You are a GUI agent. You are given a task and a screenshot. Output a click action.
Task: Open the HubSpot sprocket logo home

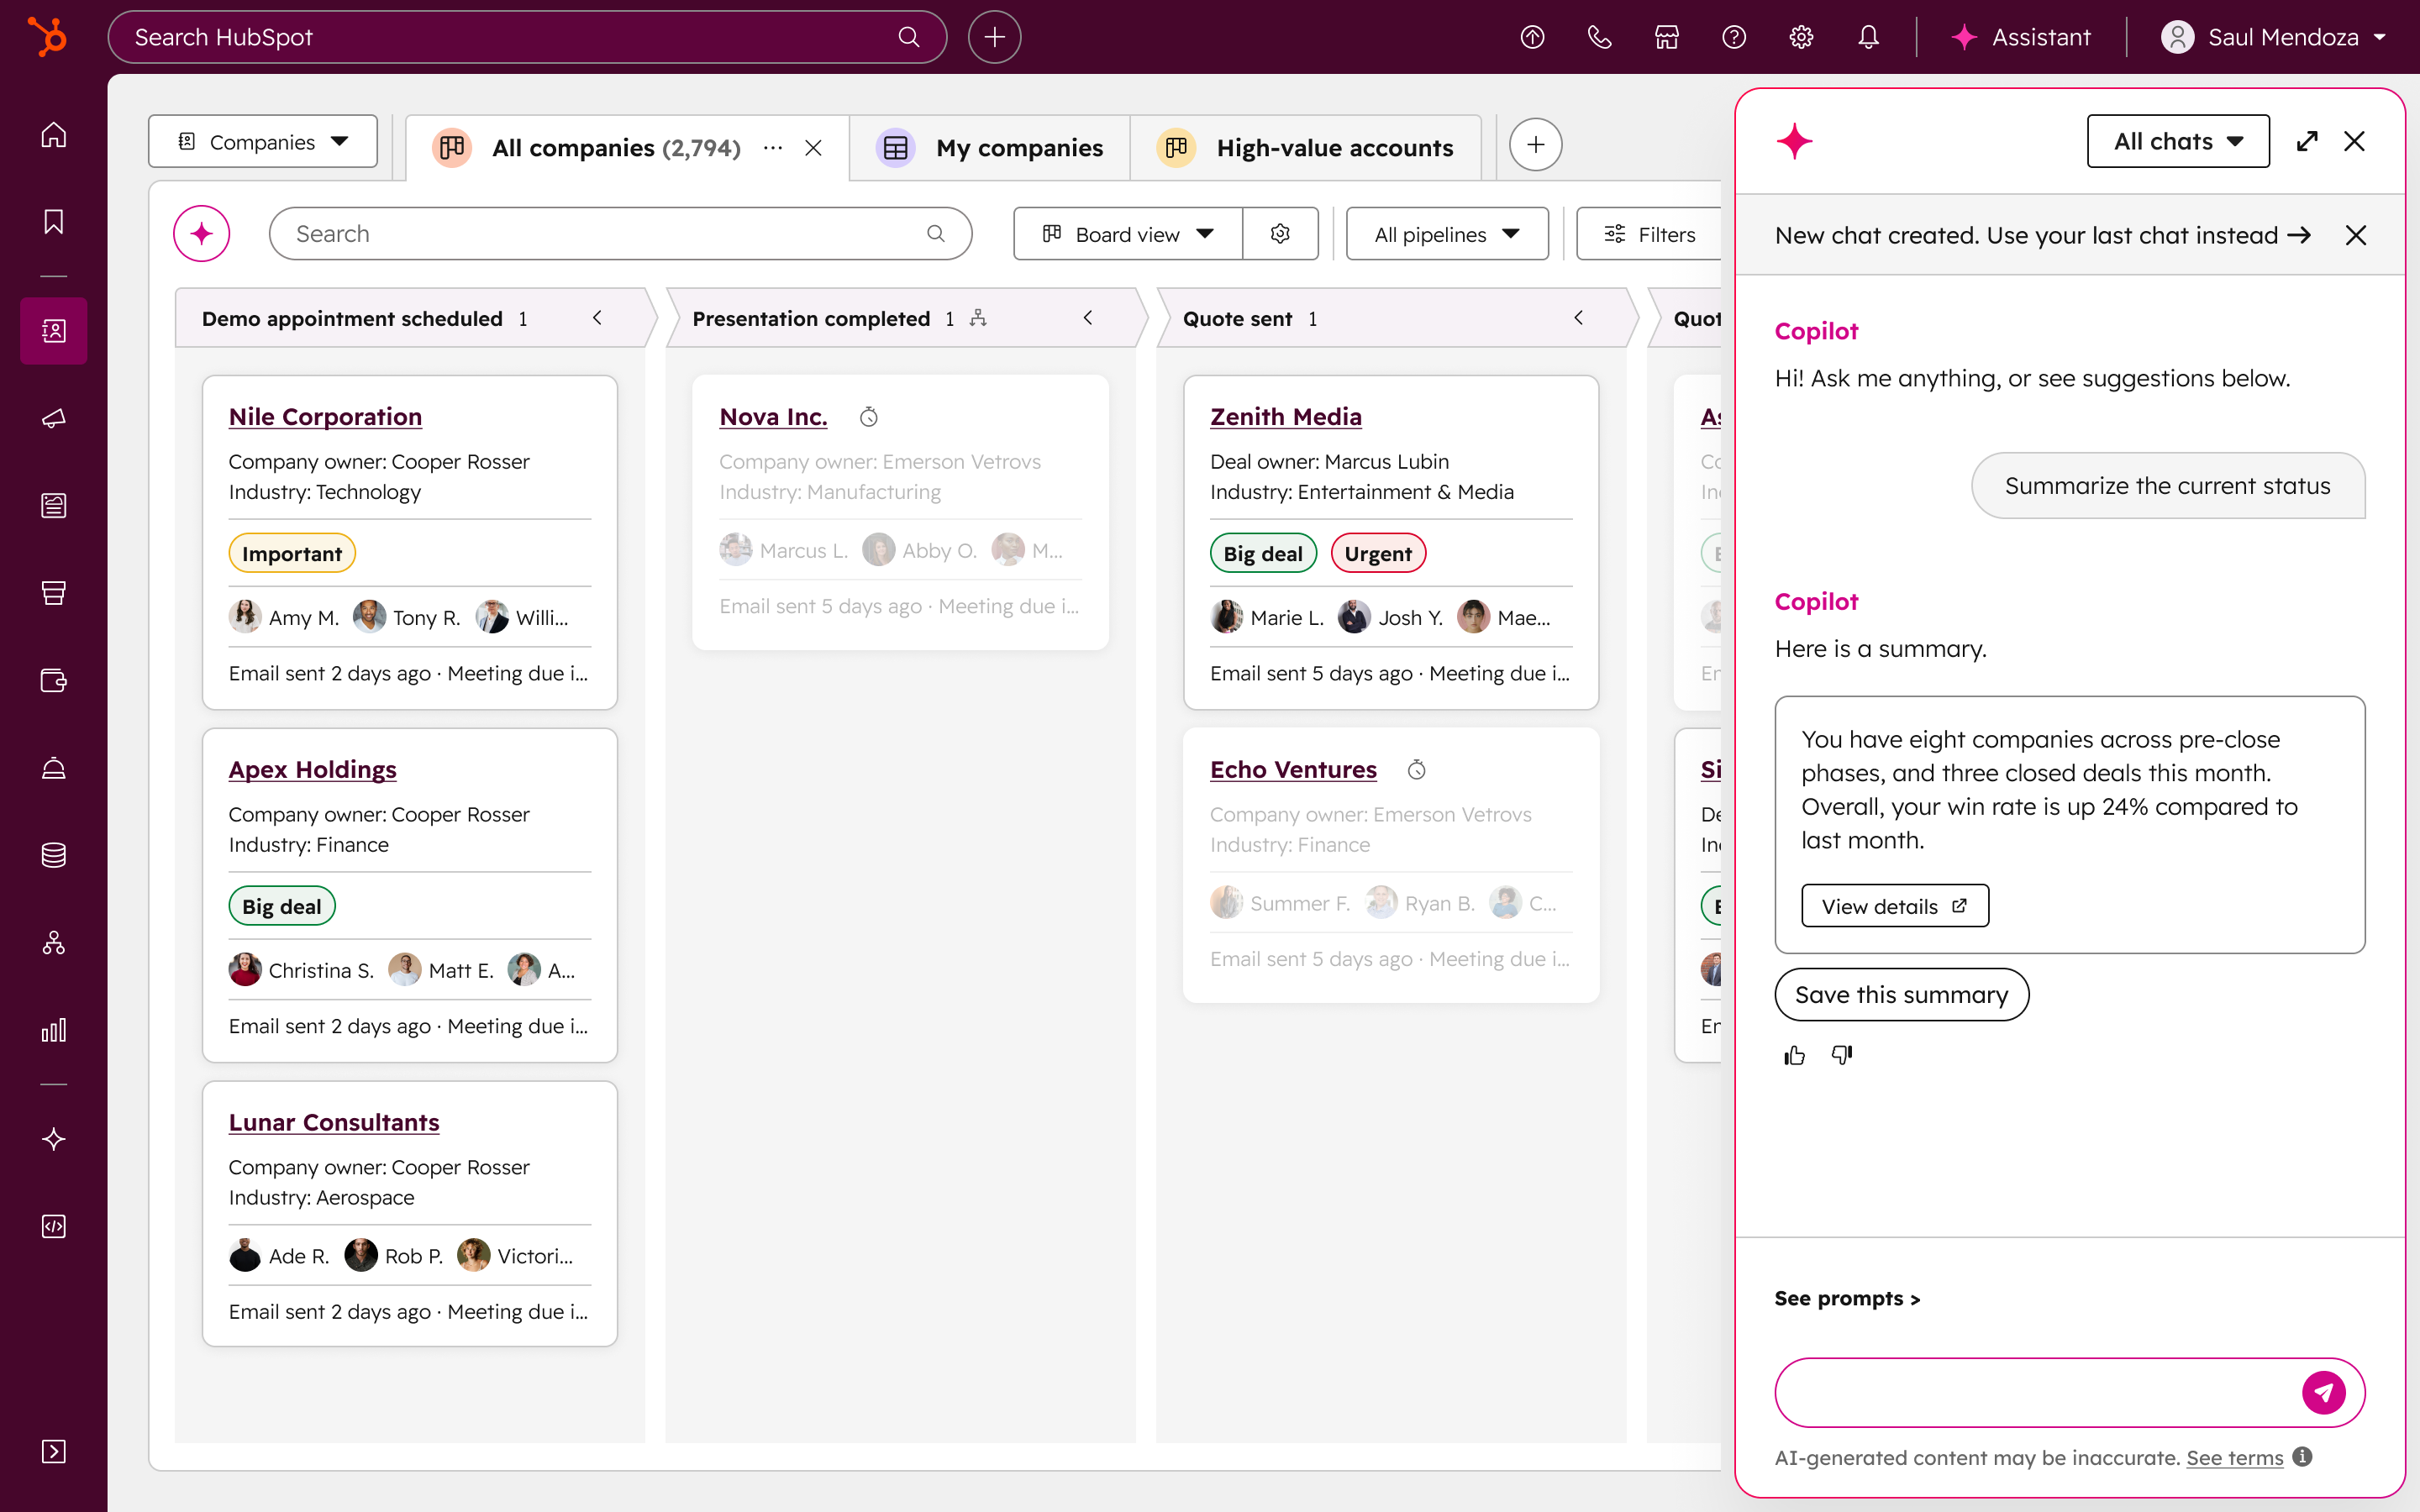(x=47, y=37)
